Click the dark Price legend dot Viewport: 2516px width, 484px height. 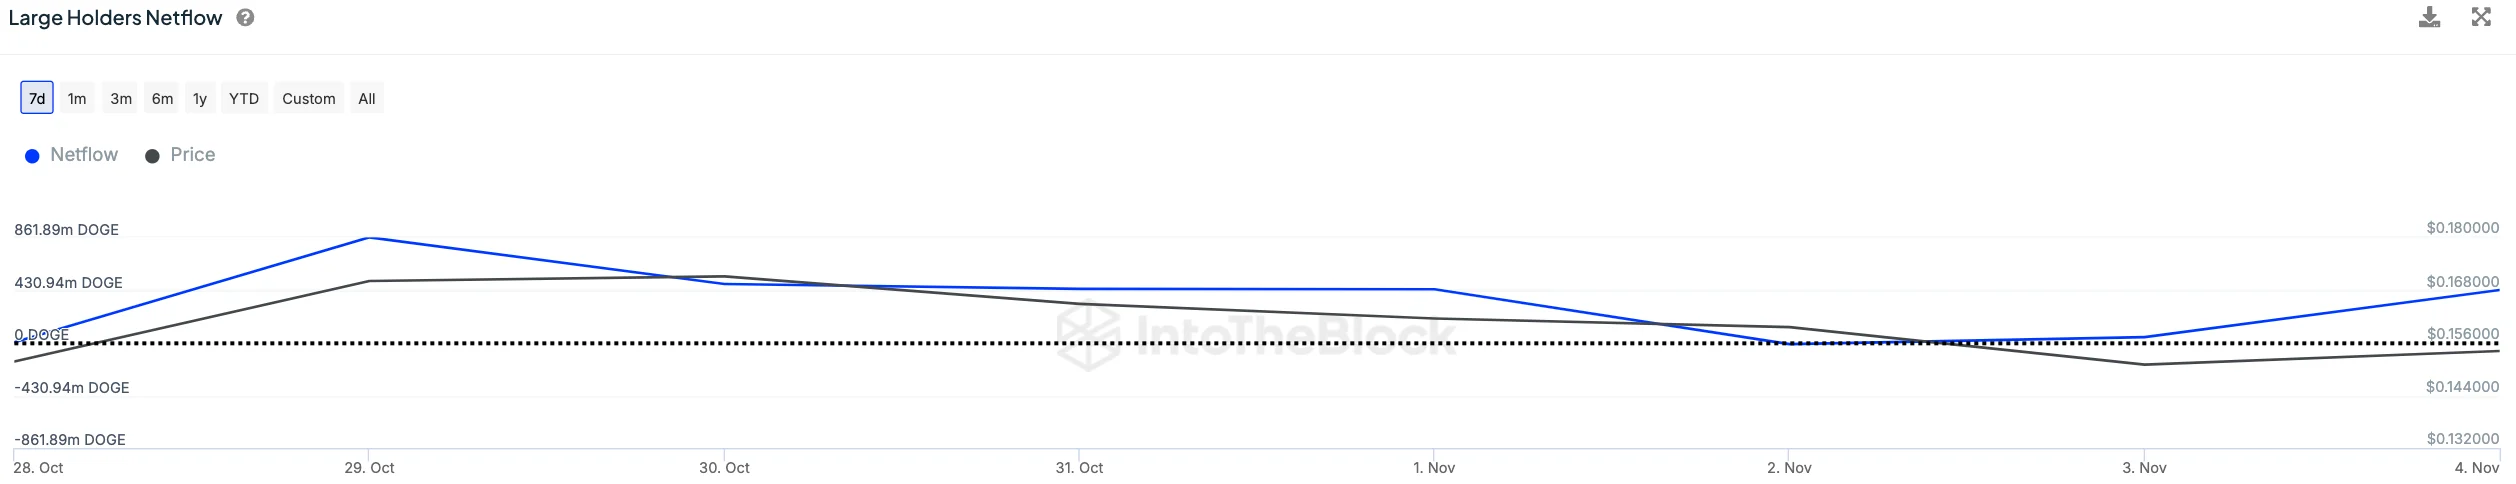(152, 156)
